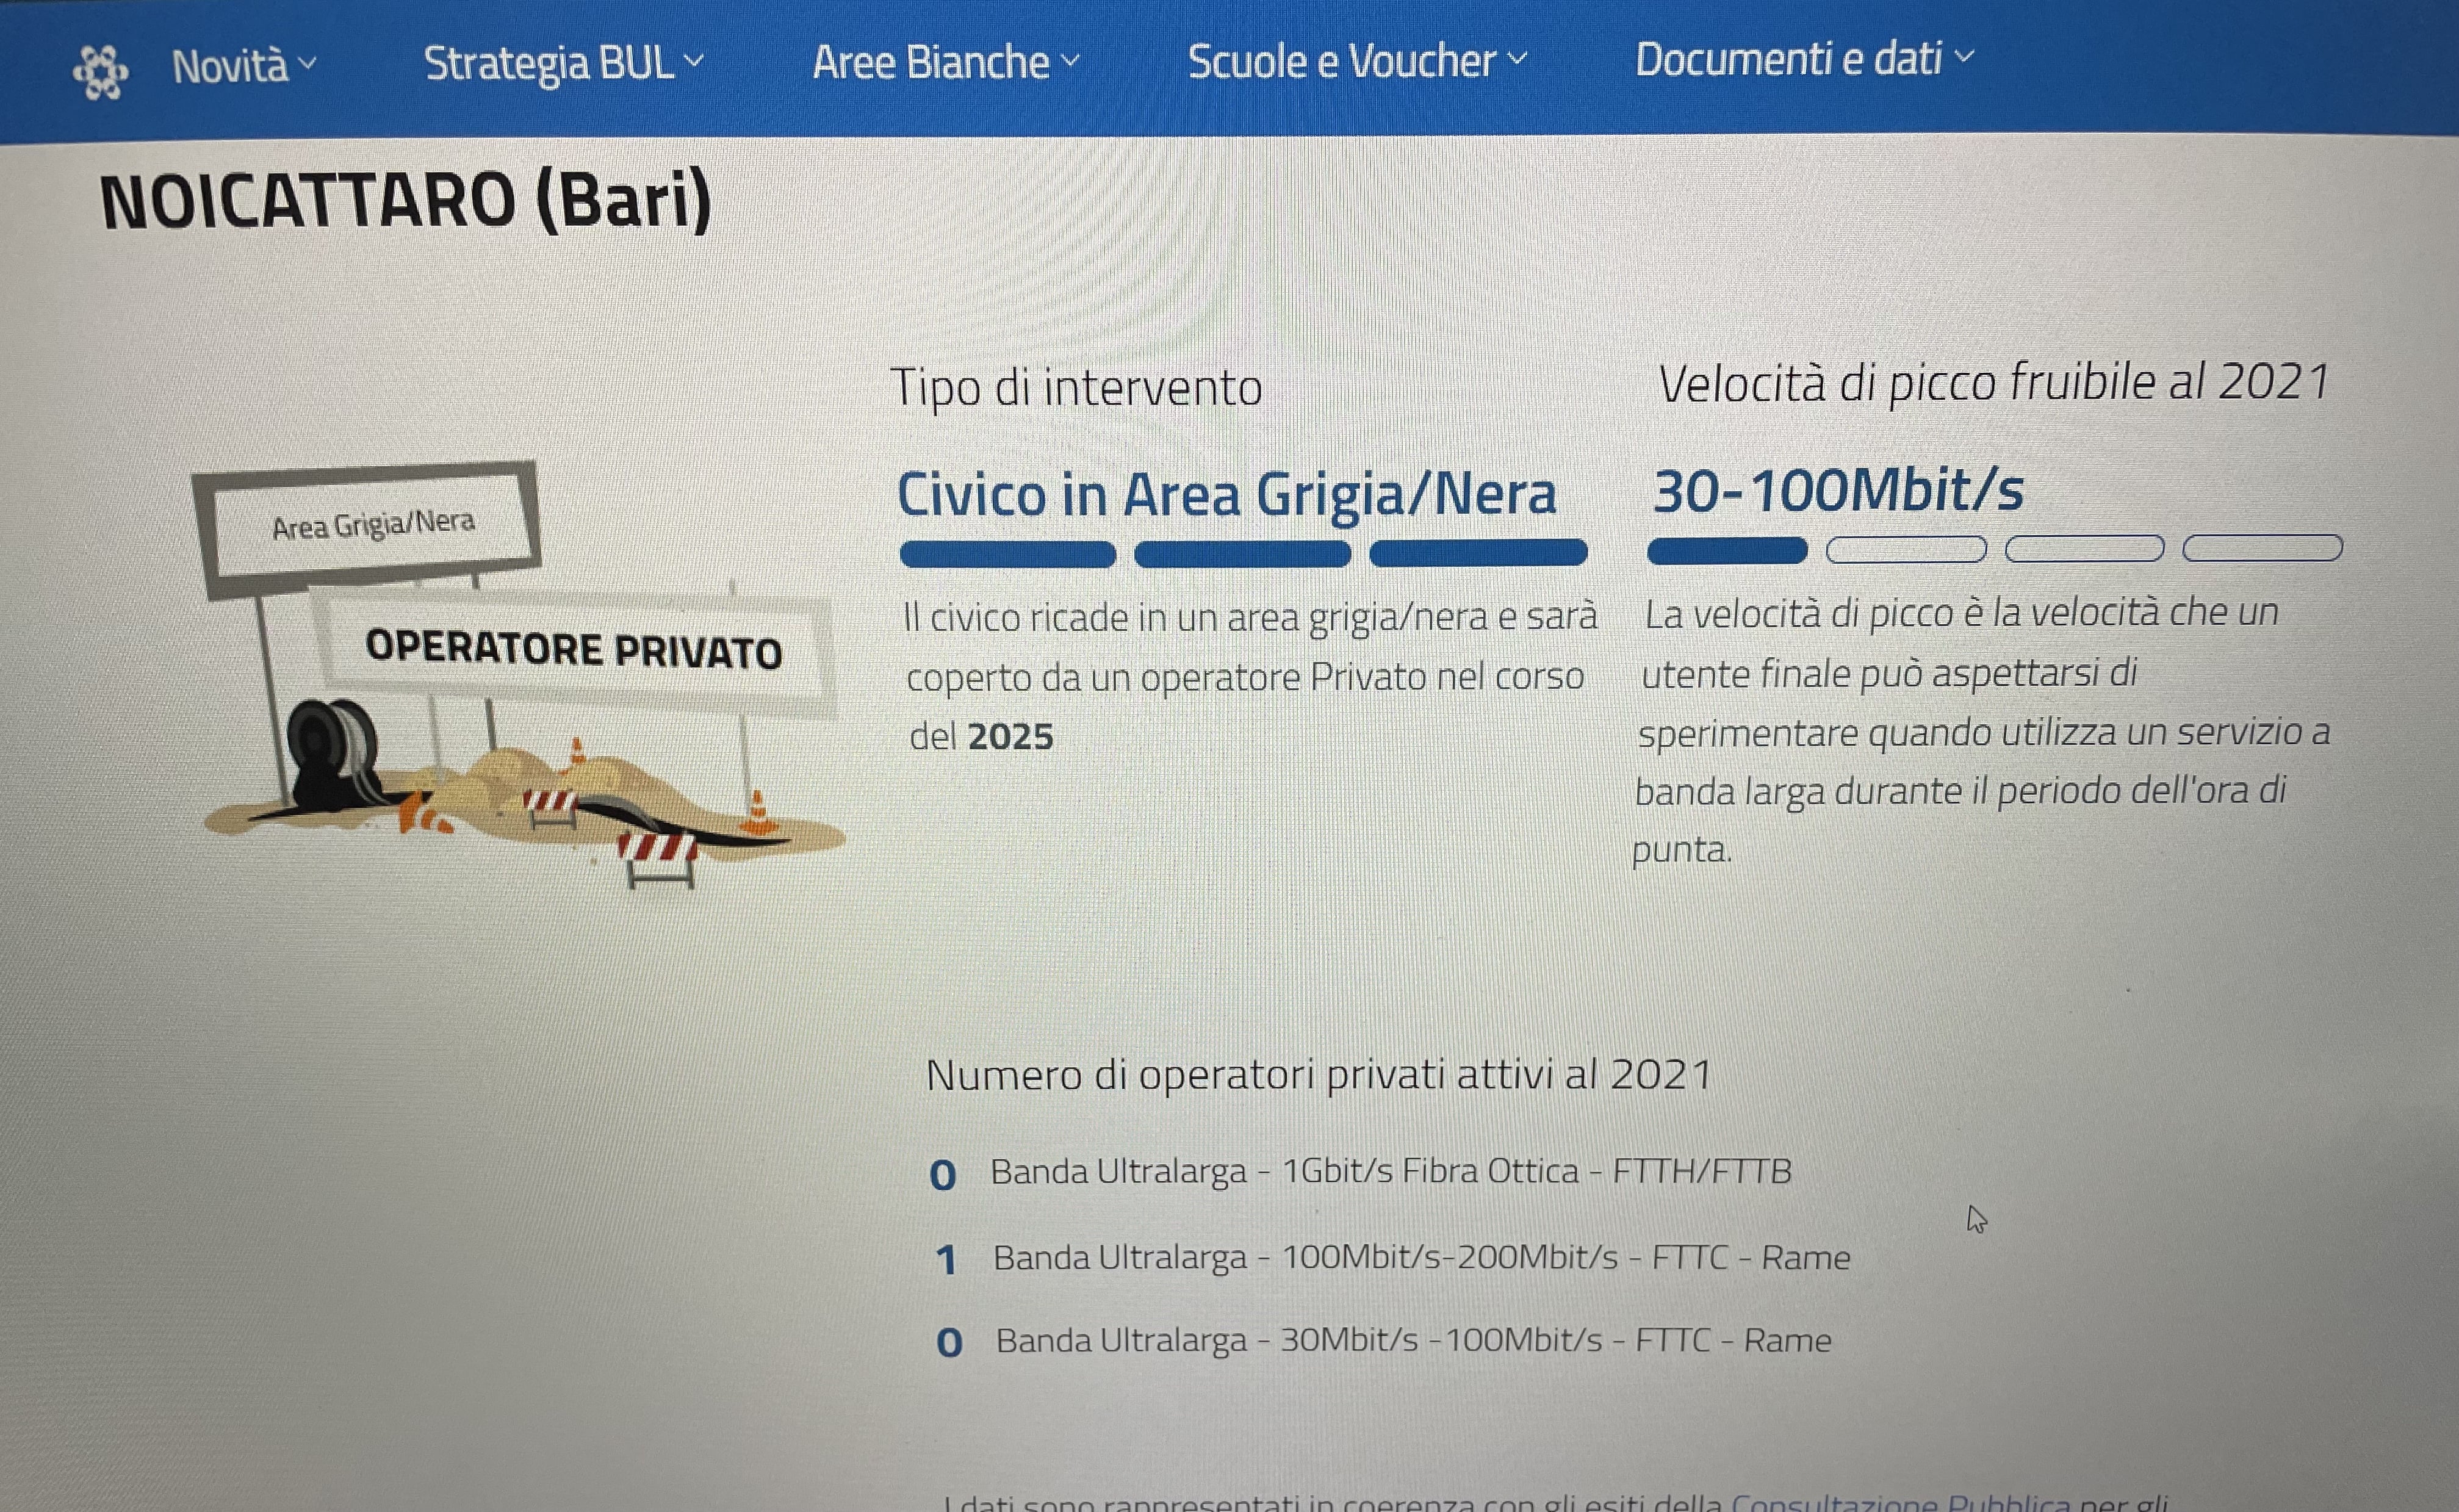Open the Strategia BUL menu
The image size is (2459, 1512).
click(x=564, y=63)
